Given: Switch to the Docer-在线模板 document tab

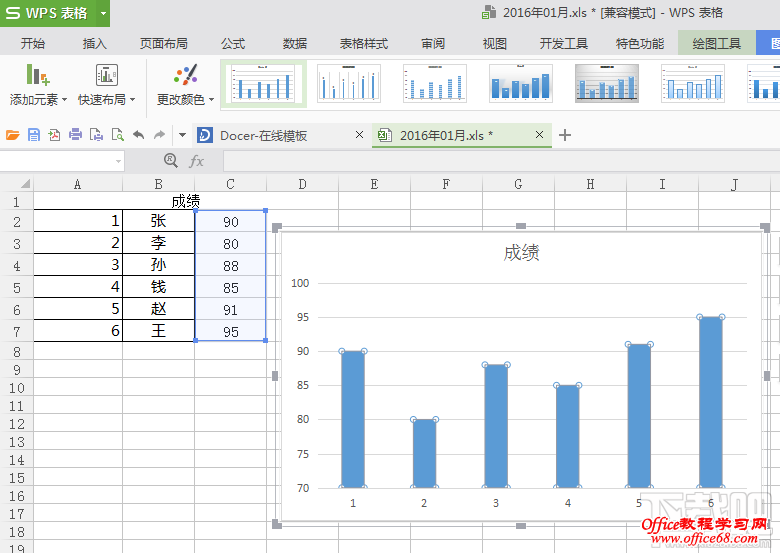Looking at the screenshot, I should coord(263,136).
